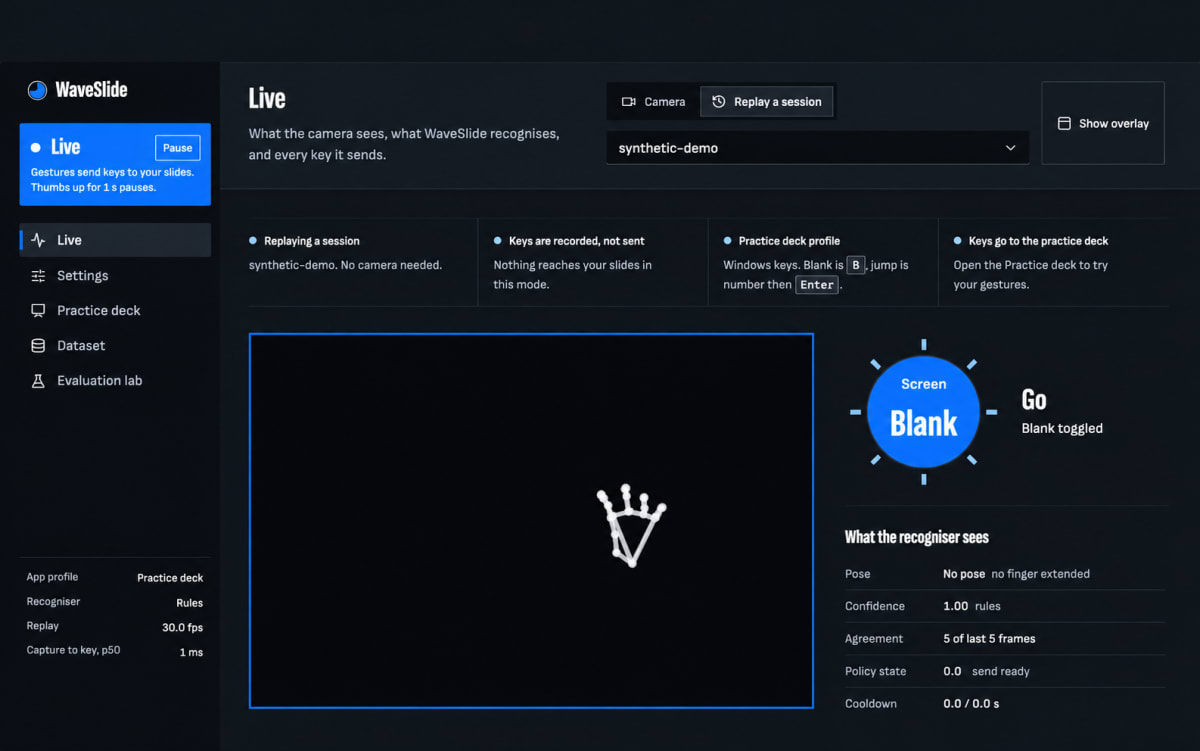
Task: Open the Live page in sidebar
Action: coord(115,240)
